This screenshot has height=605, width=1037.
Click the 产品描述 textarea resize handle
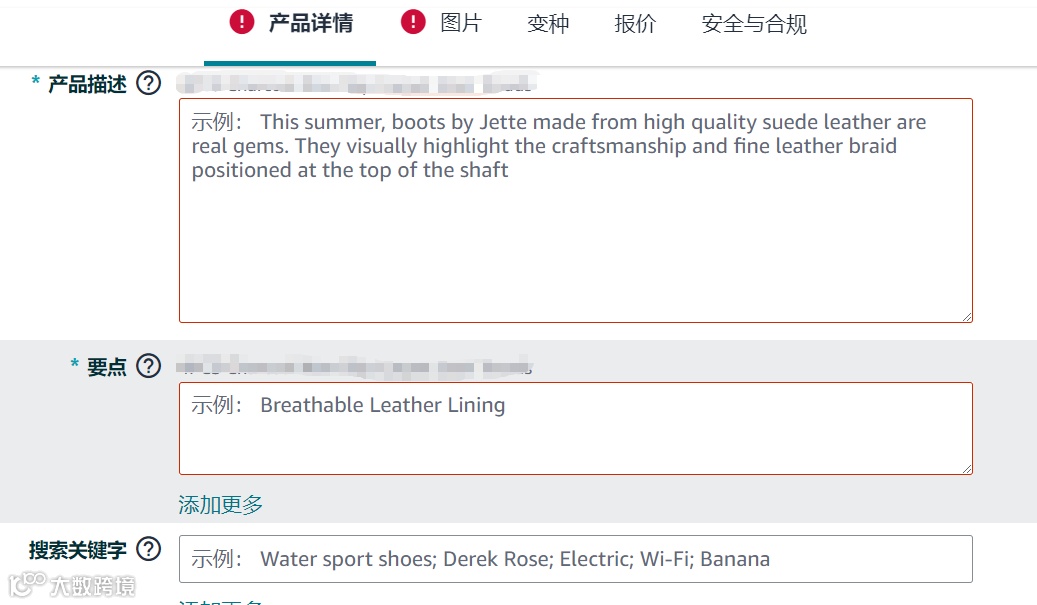click(966, 316)
